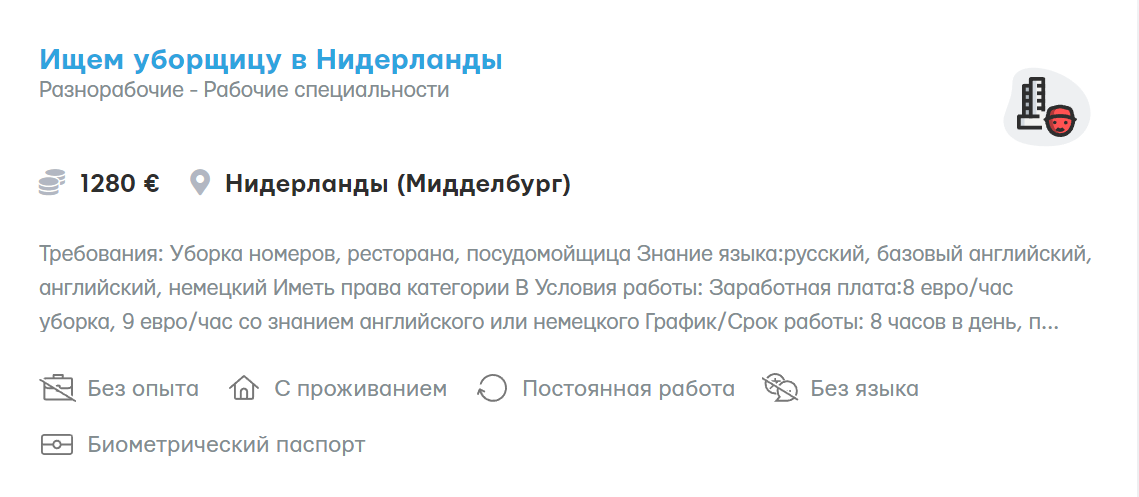Open the job title link about Нидерланды
This screenshot has width=1139, height=497.
(x=270, y=60)
